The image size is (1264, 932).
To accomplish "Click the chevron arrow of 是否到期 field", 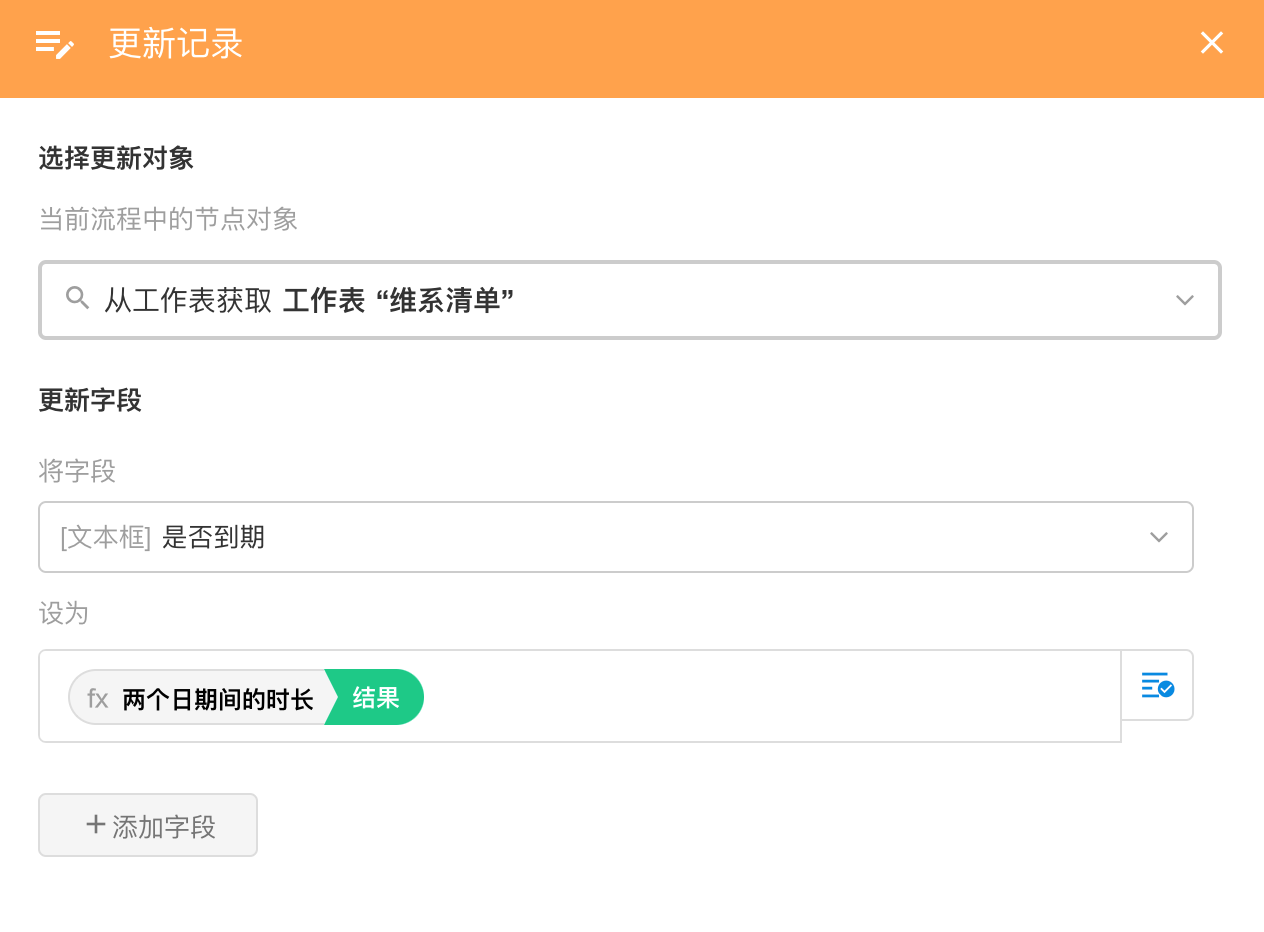I will tap(1159, 537).
